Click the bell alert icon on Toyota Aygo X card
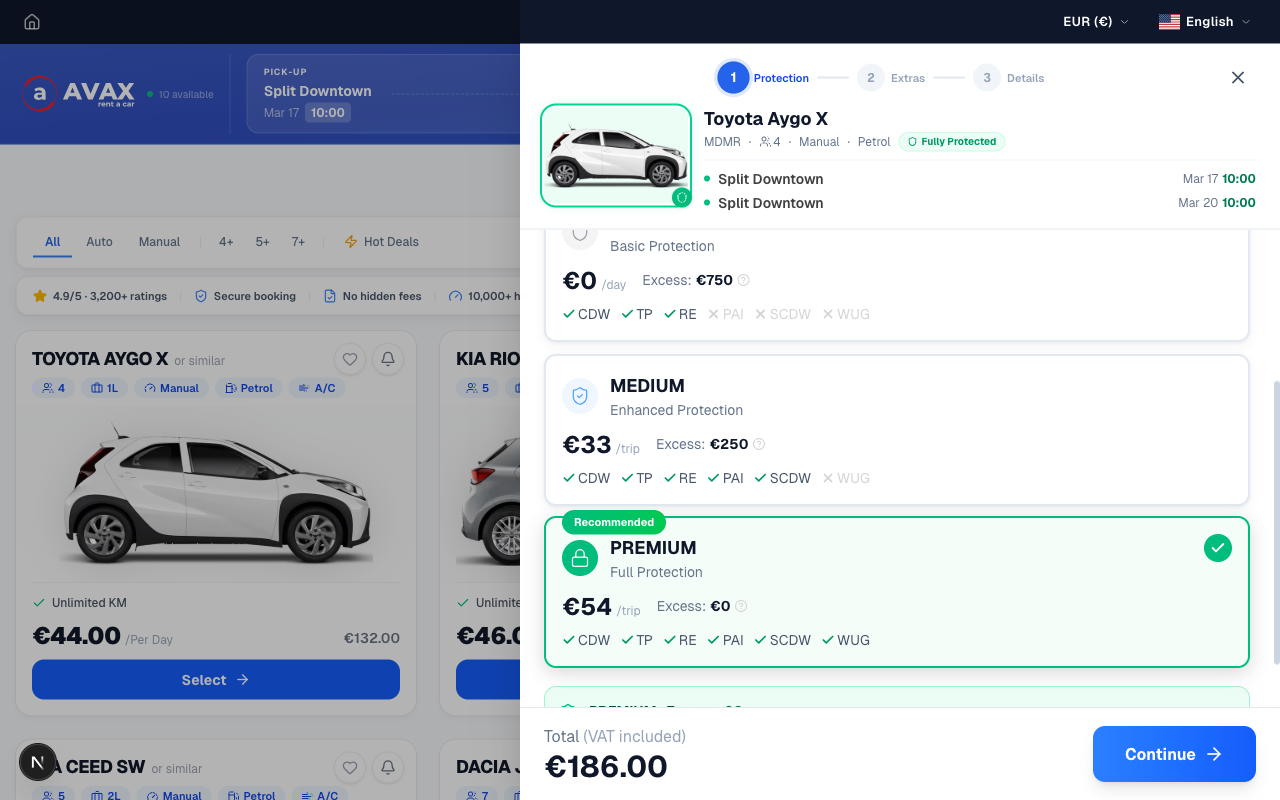Screen dimensions: 1280x800 (x=388, y=359)
